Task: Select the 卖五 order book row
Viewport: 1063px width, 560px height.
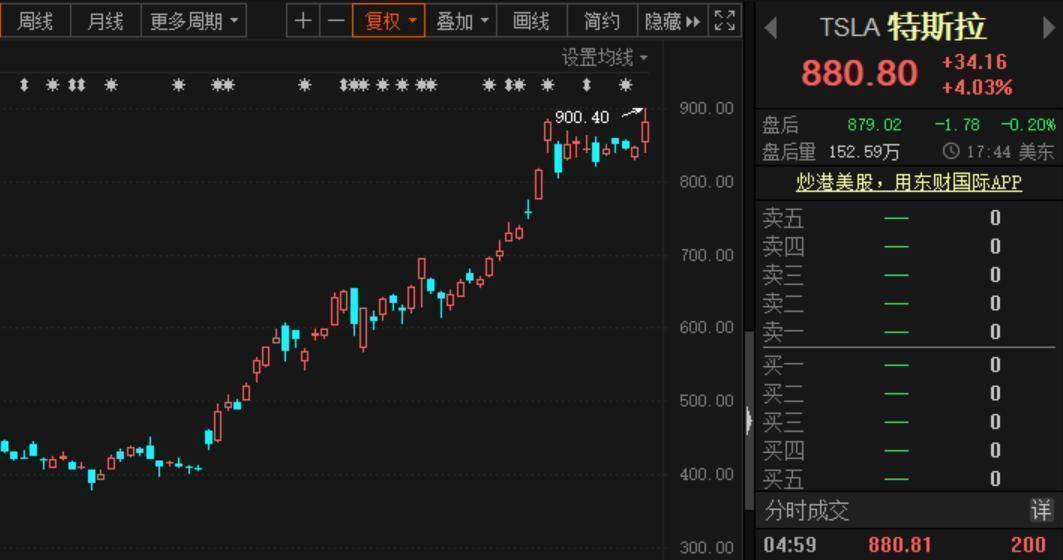Action: pos(906,218)
